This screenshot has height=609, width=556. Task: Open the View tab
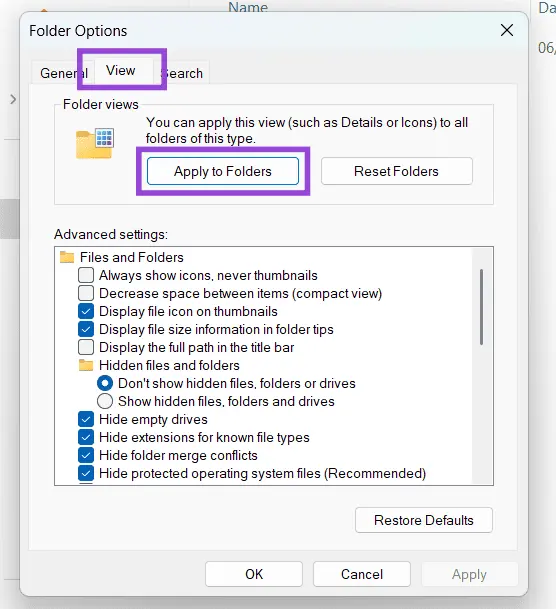pos(121,70)
